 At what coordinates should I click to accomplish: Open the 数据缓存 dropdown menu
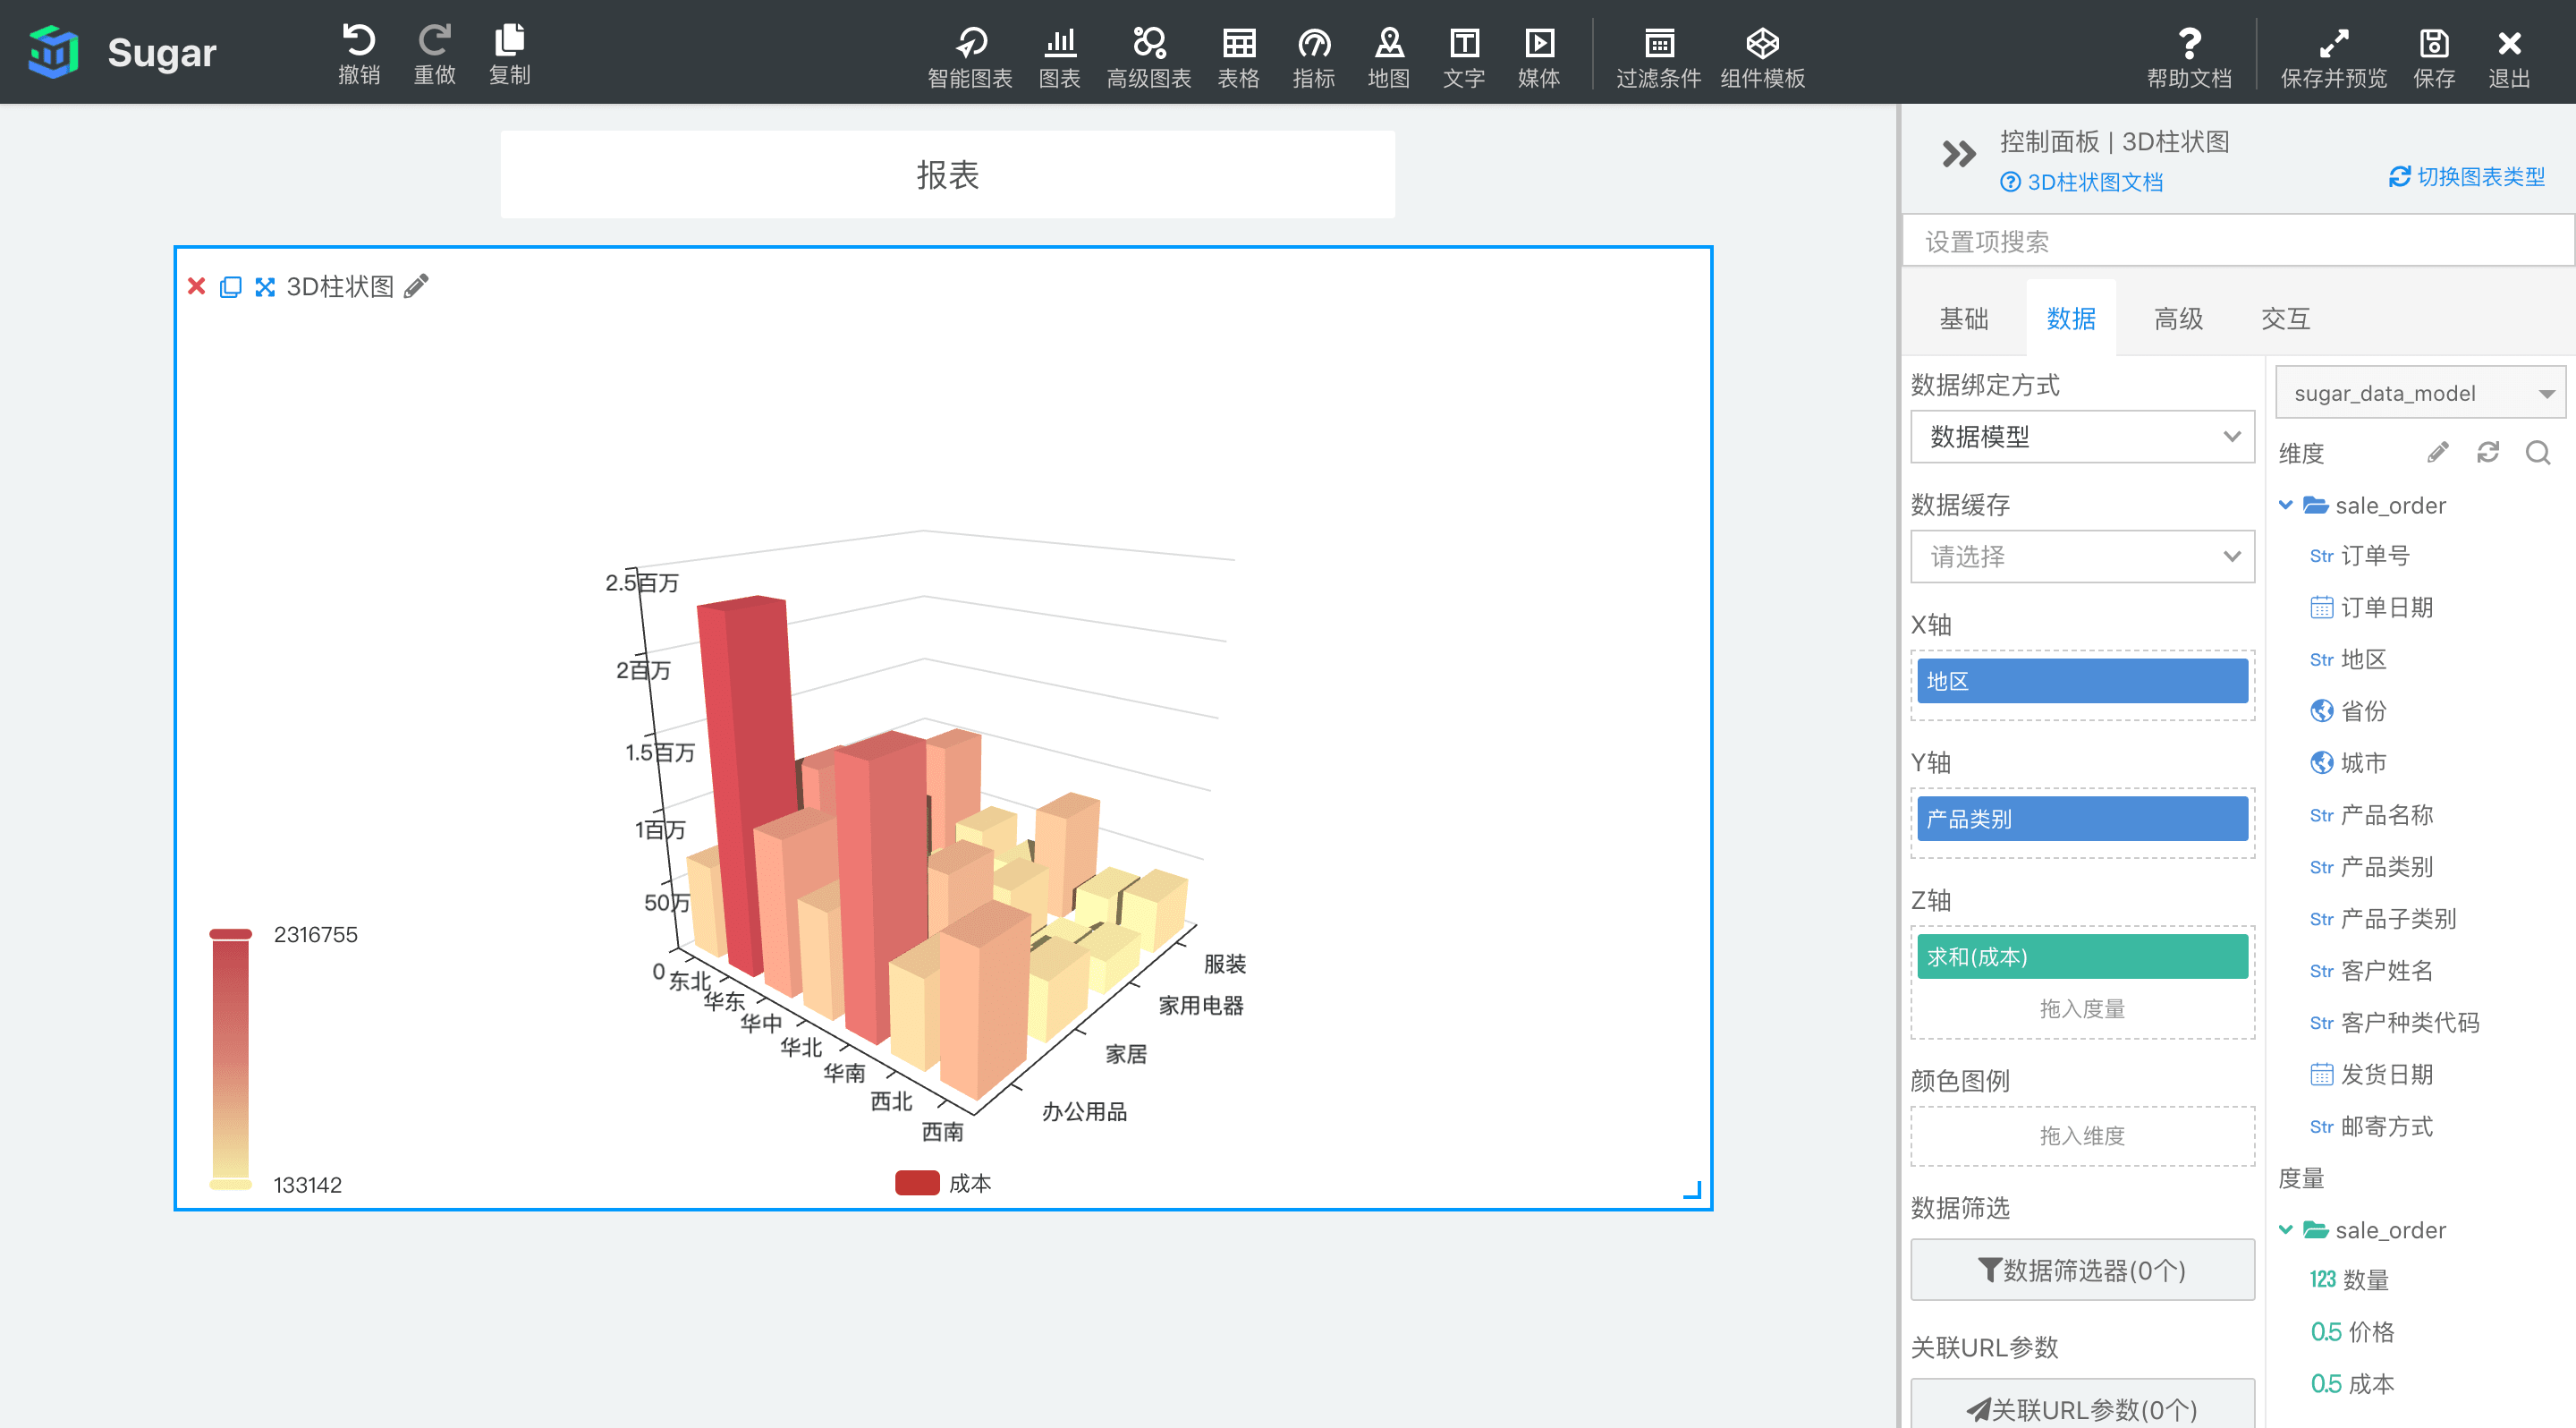click(x=2079, y=557)
